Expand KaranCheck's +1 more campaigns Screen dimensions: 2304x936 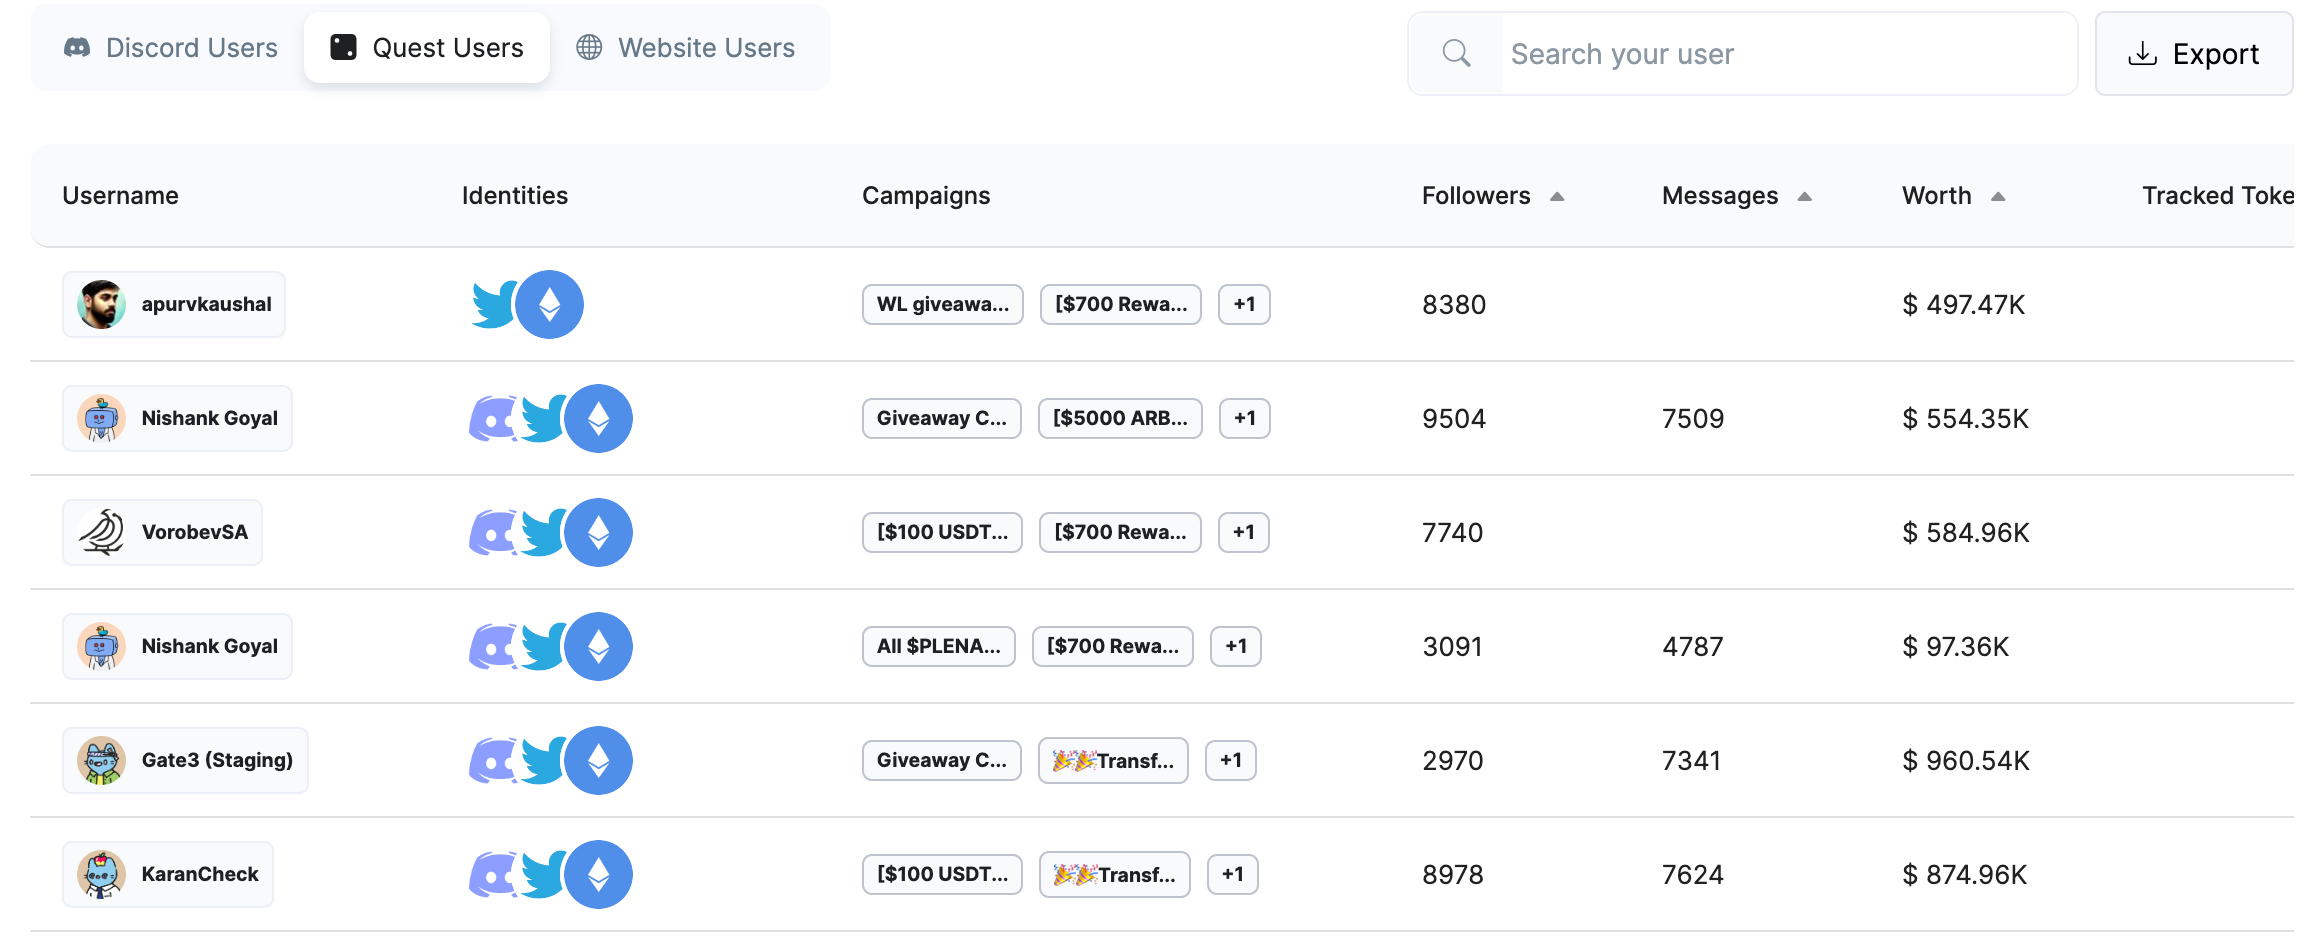(x=1233, y=874)
